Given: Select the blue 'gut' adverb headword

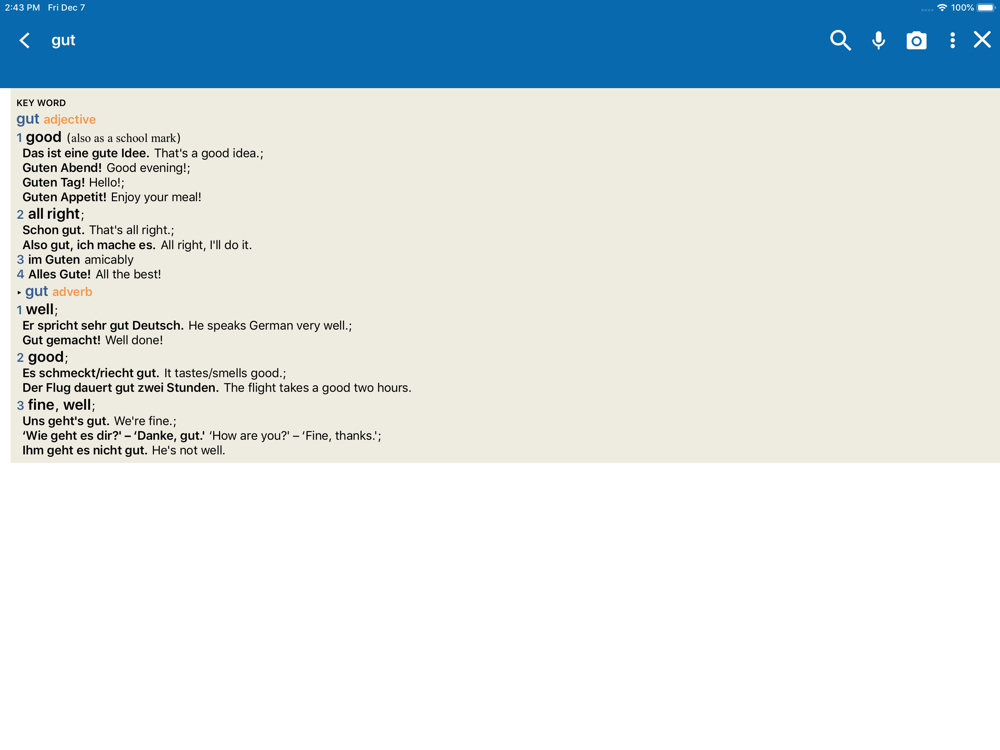Looking at the screenshot, I should coord(36,291).
